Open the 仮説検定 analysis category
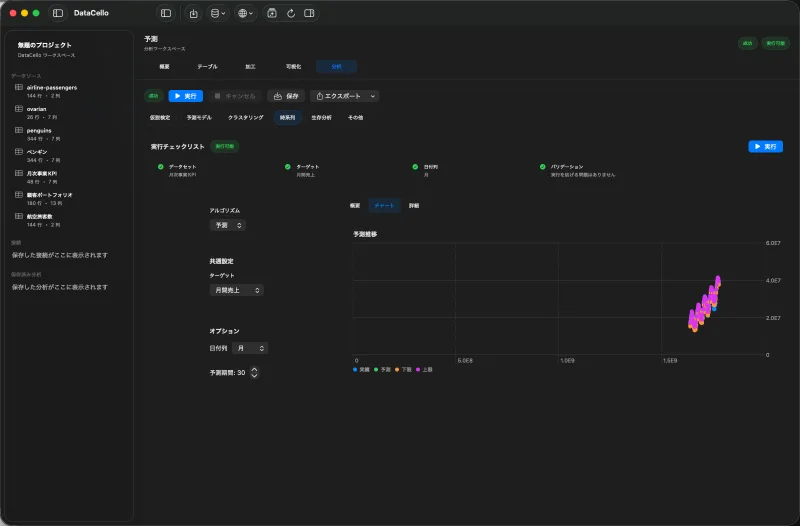 point(160,117)
